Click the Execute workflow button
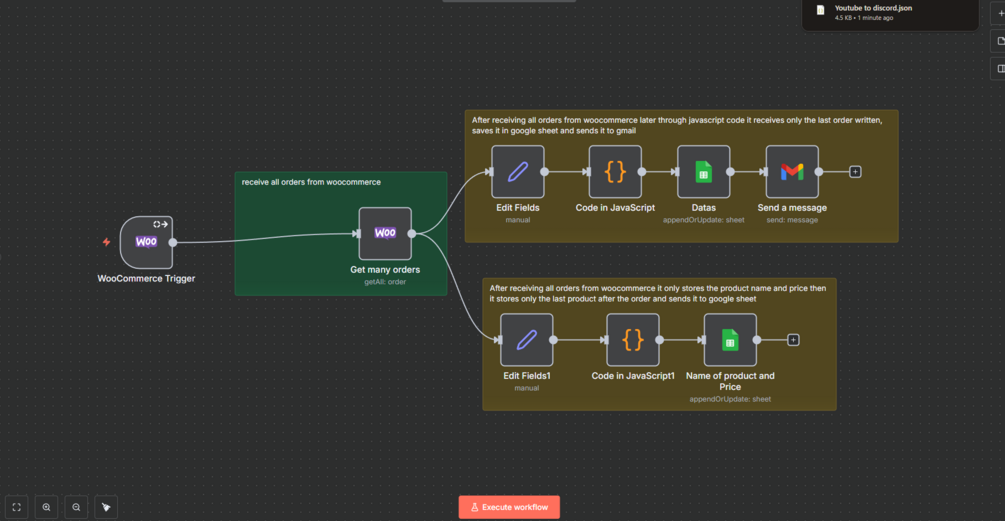 coord(509,507)
